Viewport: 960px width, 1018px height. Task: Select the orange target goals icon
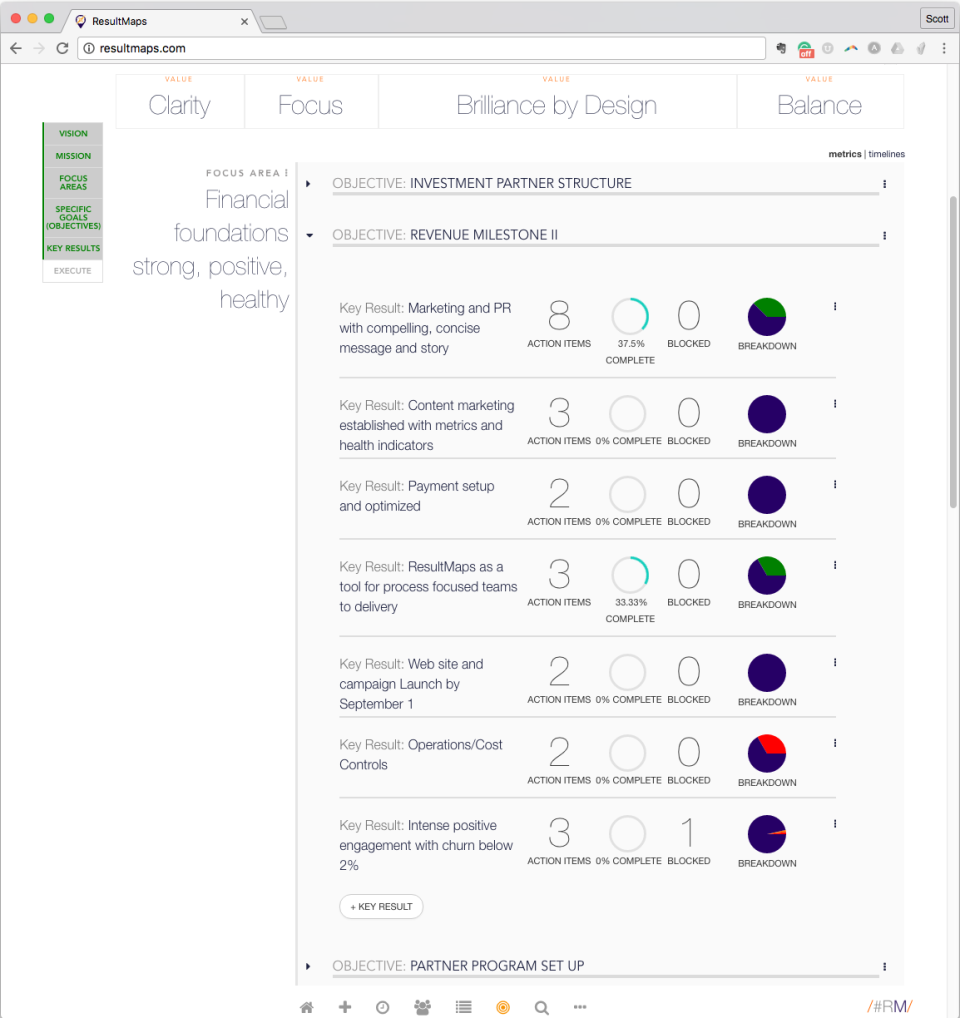coord(503,1007)
